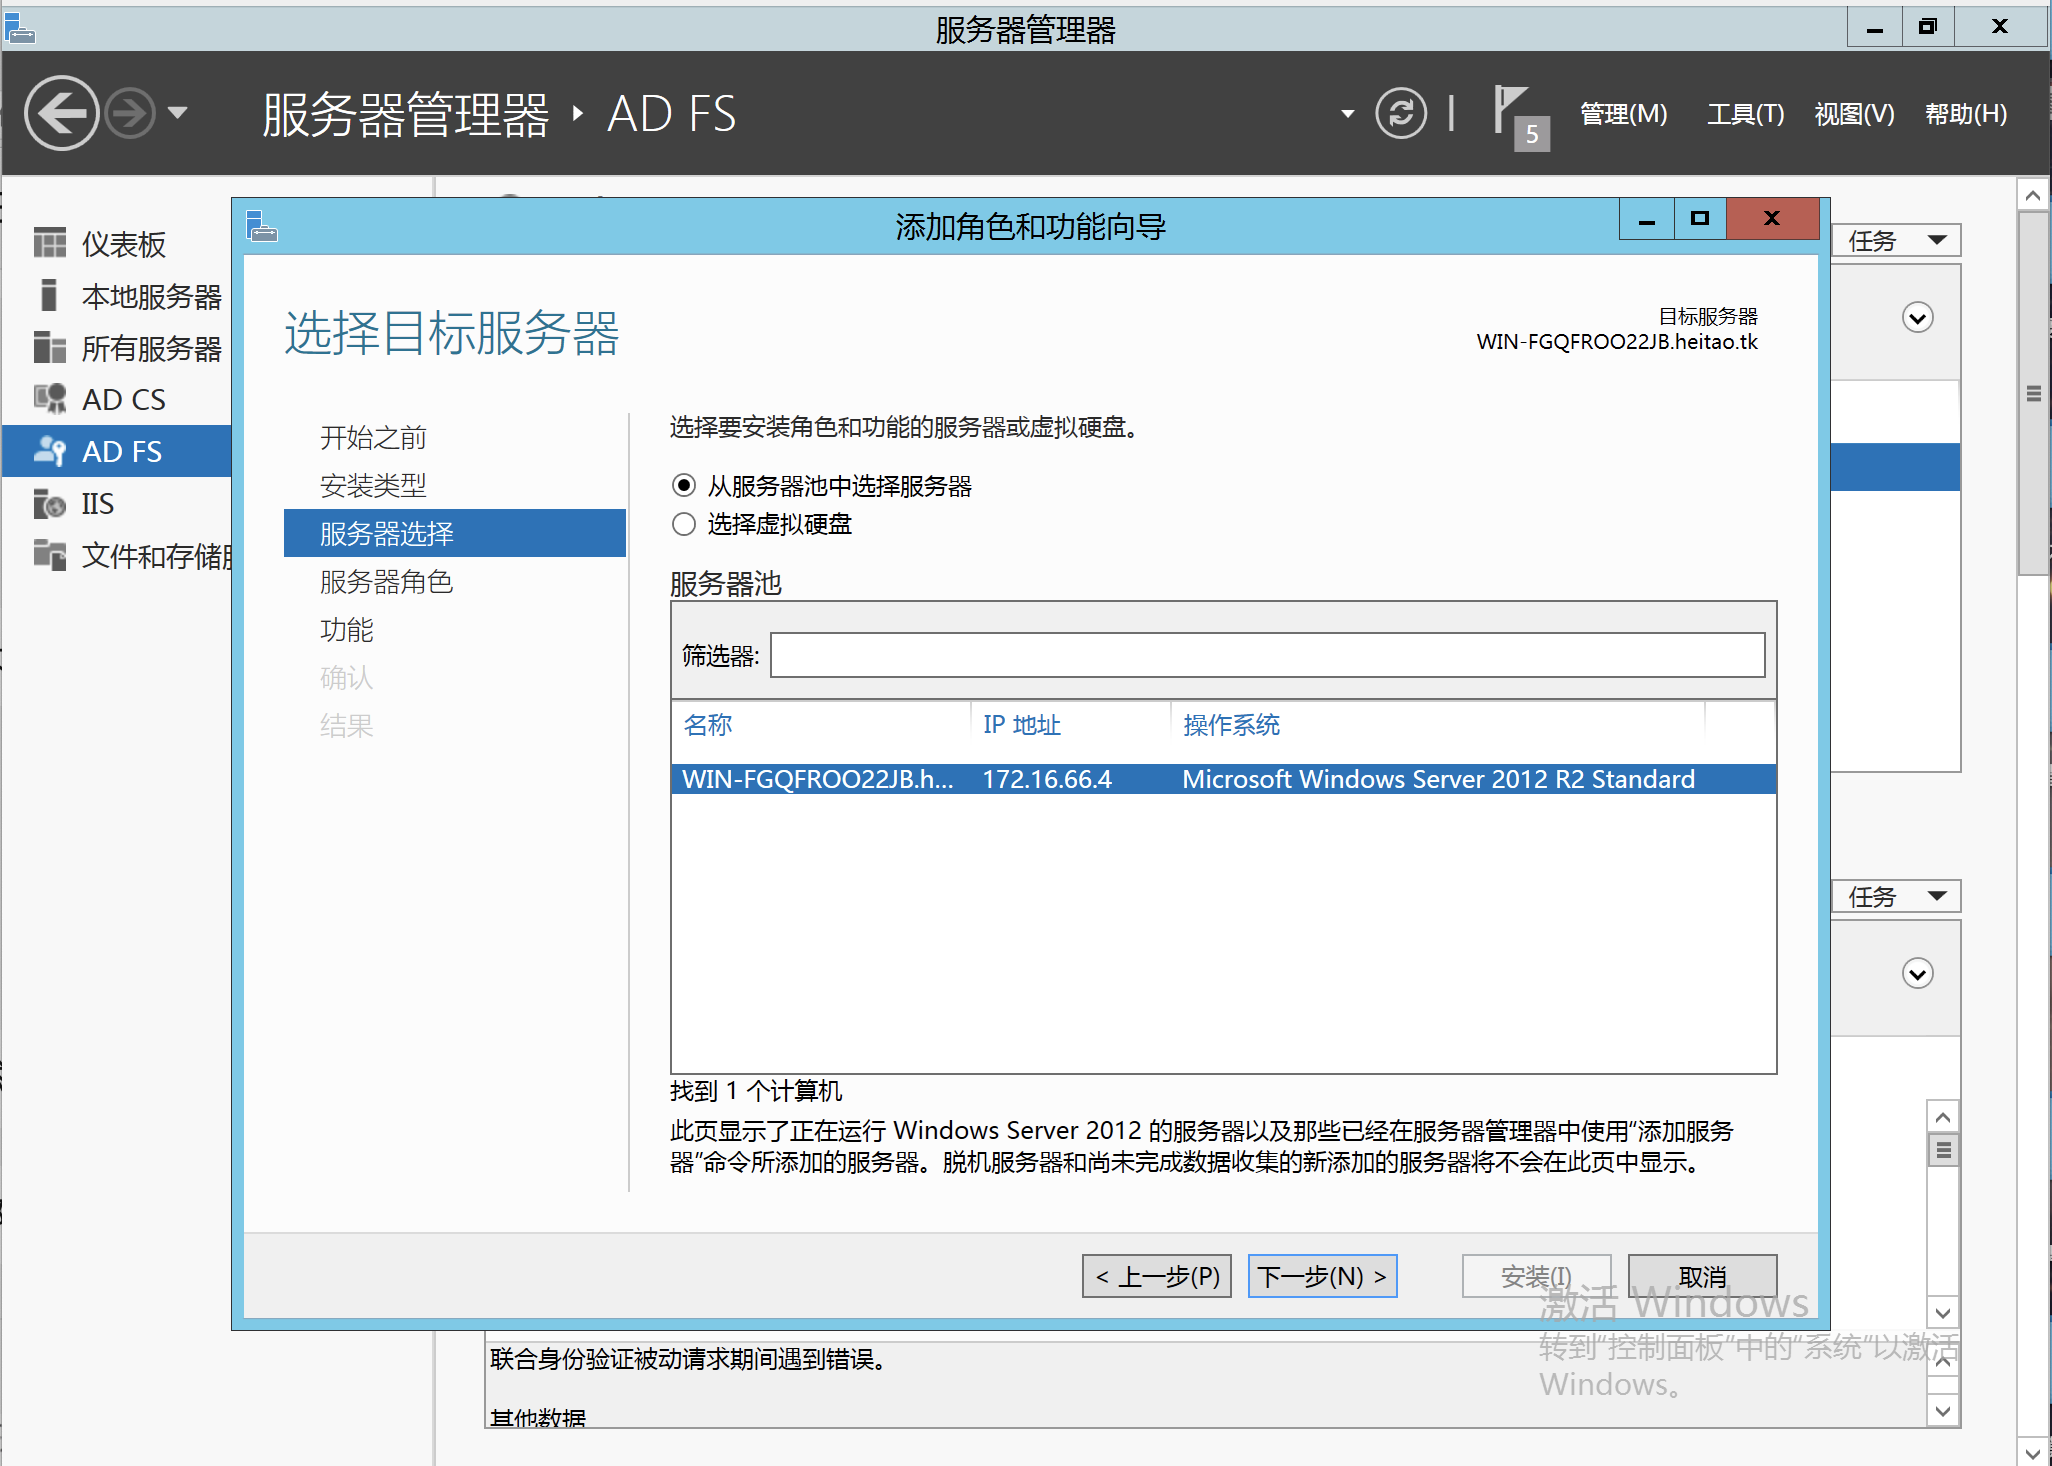Open the lower 任务 dropdown in Server Manager

click(1896, 897)
